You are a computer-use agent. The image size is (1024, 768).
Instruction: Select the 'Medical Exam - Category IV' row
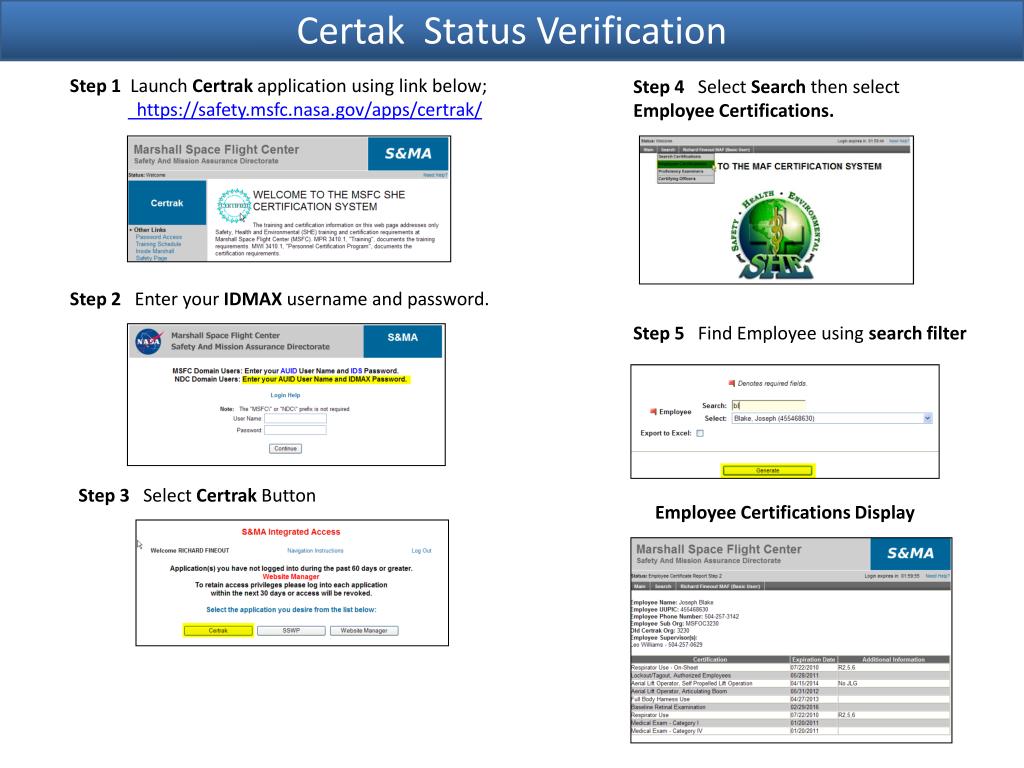tap(790, 731)
